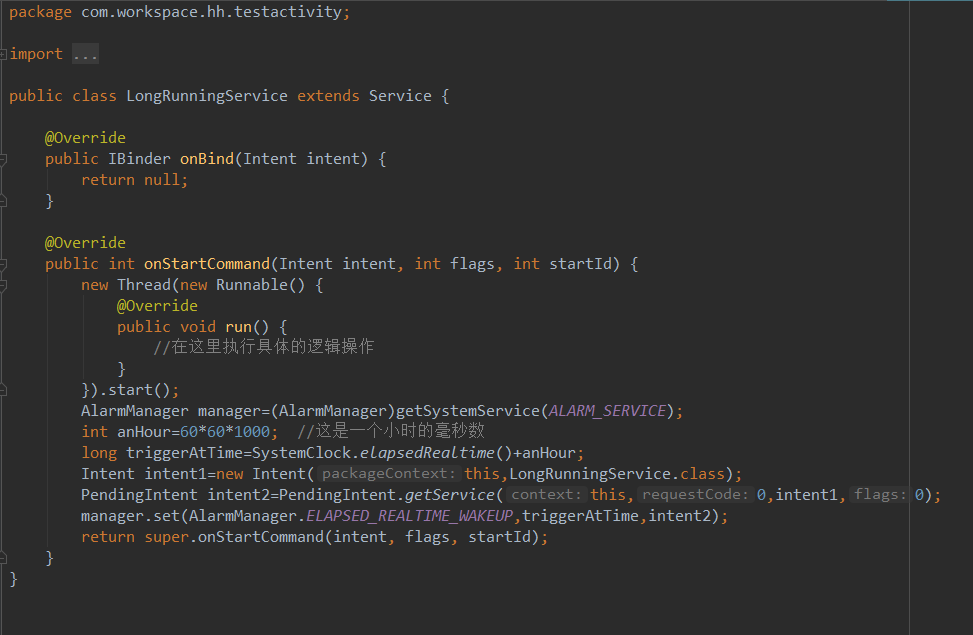
Task: Click the 'class' keyword in class declaration
Action: (x=94, y=96)
